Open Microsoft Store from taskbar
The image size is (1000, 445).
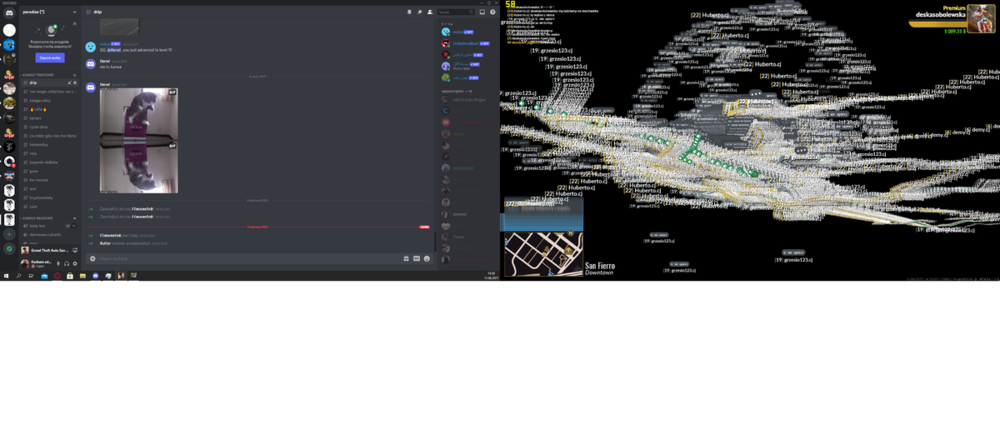[x=70, y=275]
